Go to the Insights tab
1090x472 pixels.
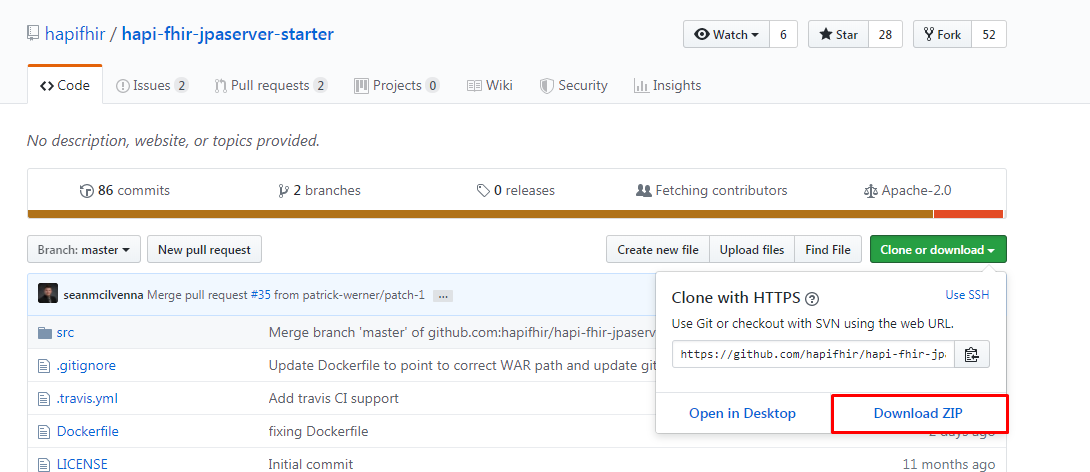coord(667,85)
